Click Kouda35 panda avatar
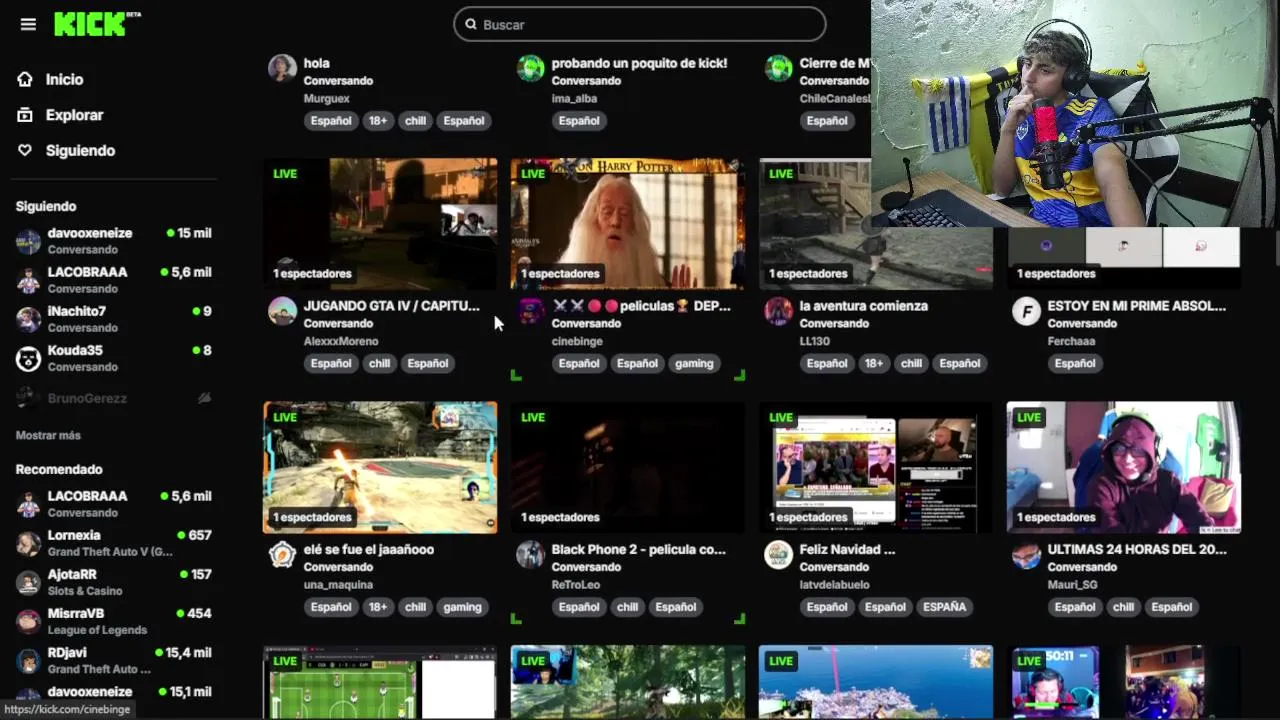The height and width of the screenshot is (720, 1280). (x=28, y=358)
